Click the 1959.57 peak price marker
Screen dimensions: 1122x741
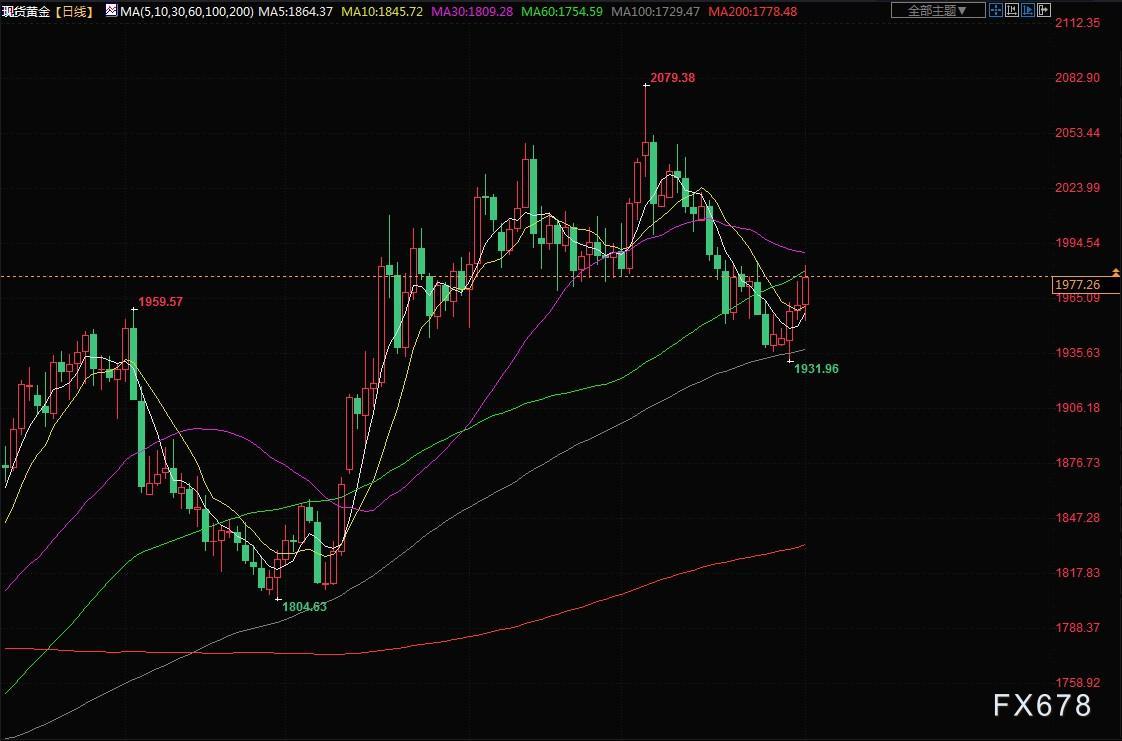click(160, 301)
